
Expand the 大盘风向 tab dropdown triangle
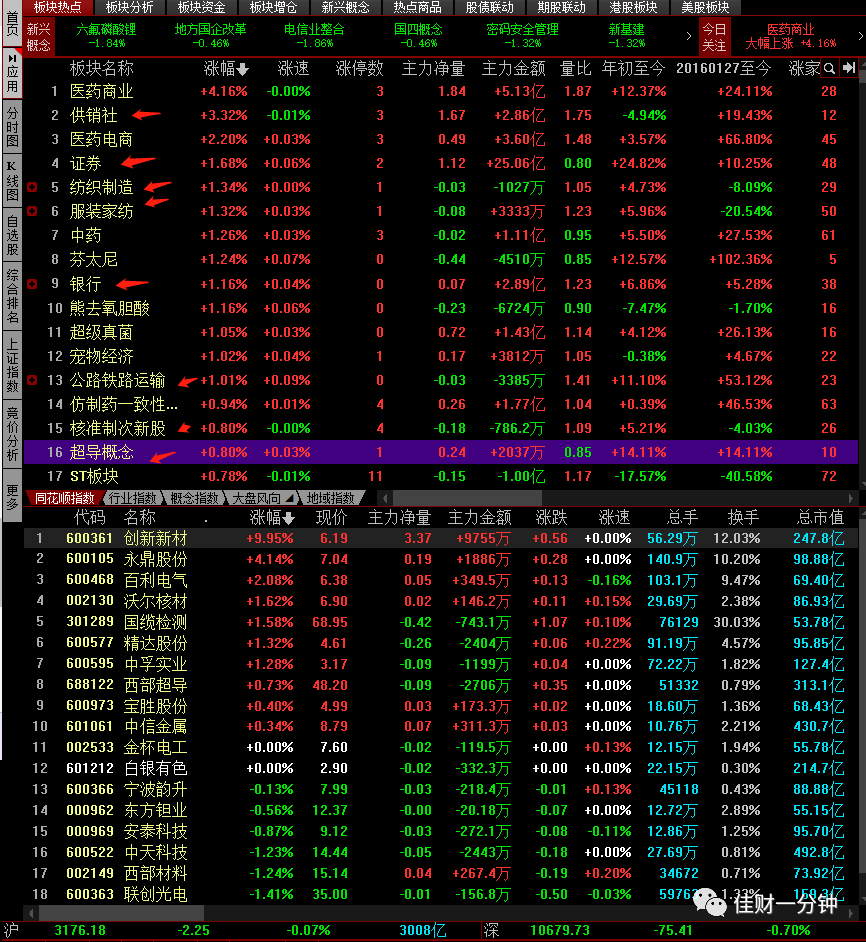point(290,498)
